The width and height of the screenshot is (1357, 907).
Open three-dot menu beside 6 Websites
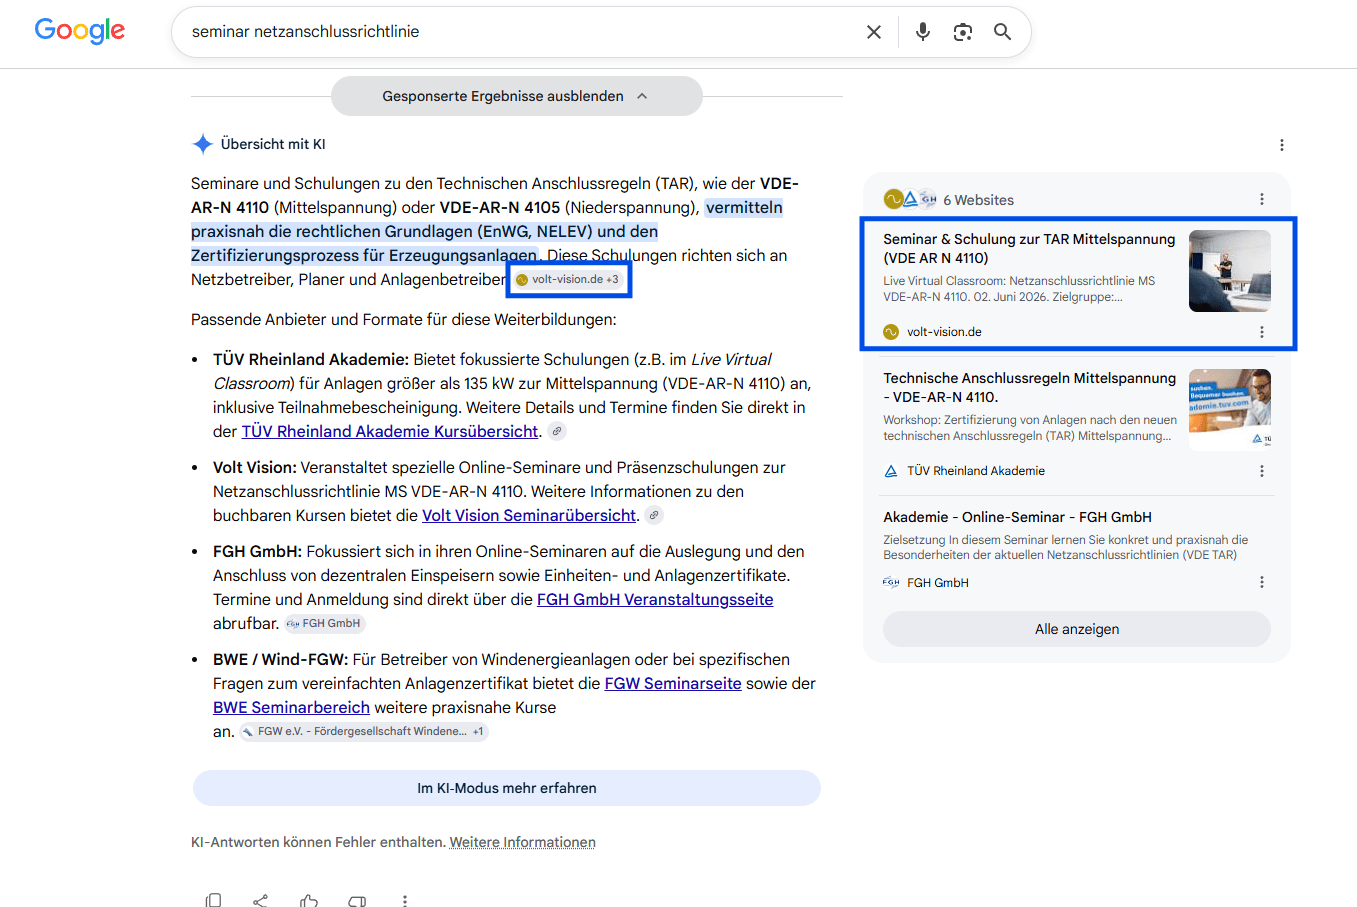tap(1262, 199)
